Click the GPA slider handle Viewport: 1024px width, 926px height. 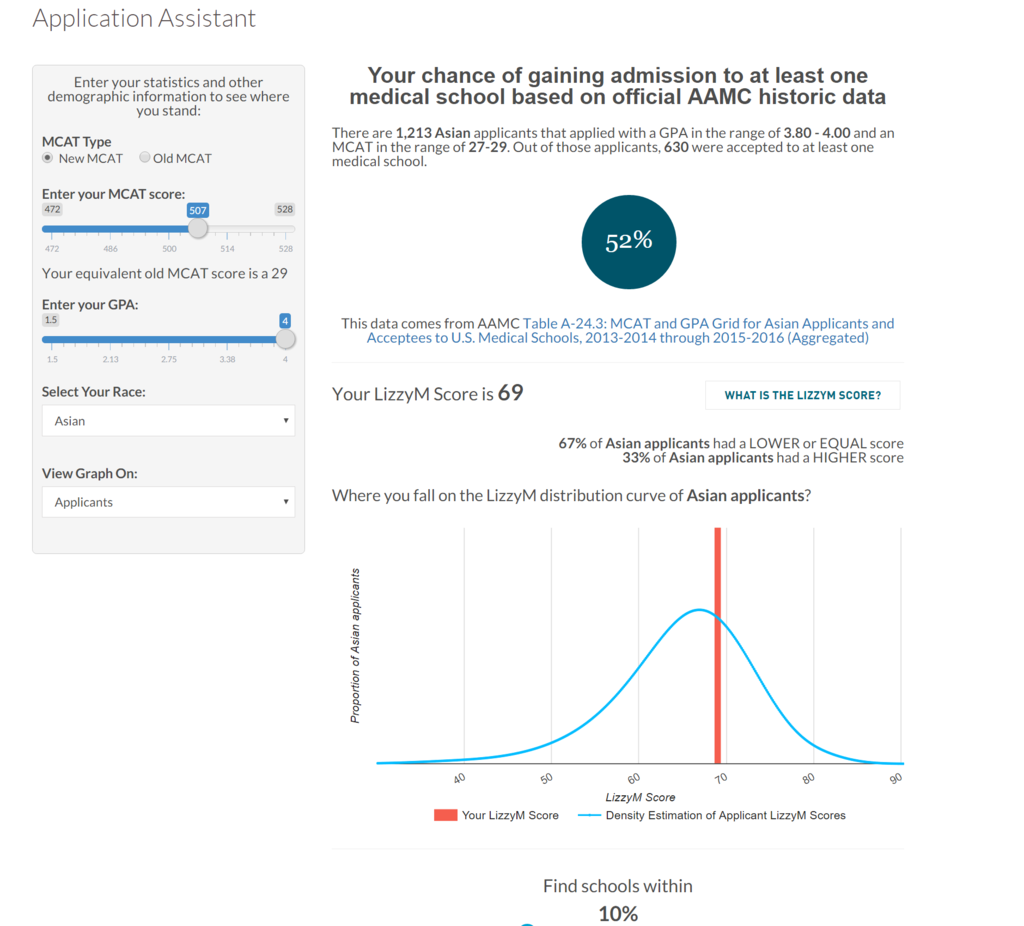tap(285, 339)
